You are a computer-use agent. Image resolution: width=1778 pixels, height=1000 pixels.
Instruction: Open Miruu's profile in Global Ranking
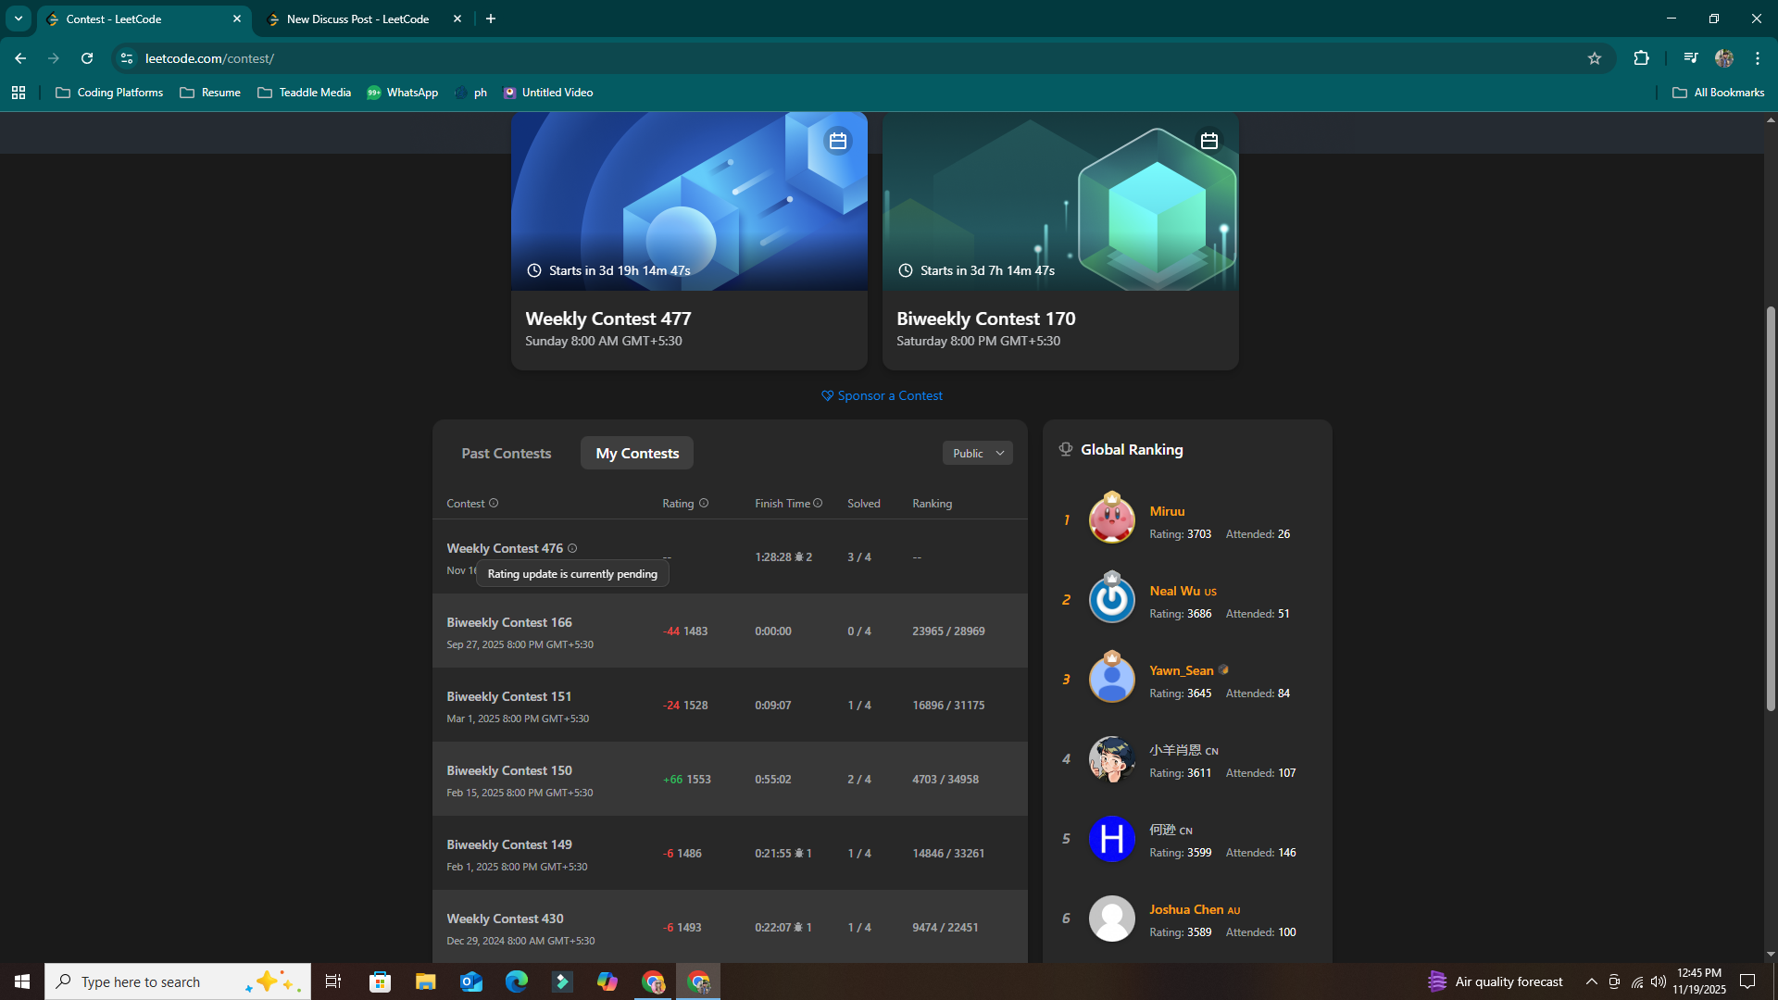coord(1166,511)
